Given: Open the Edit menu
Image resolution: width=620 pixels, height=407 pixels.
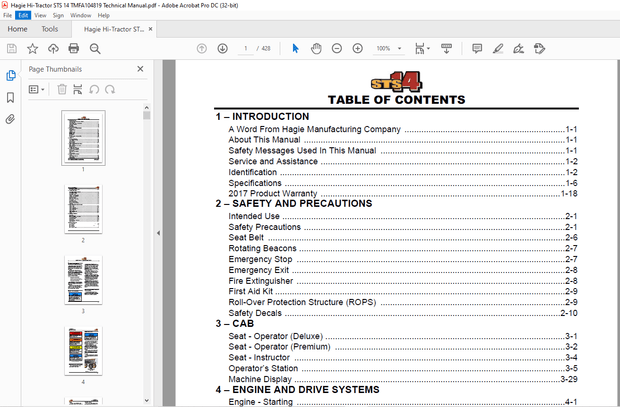Looking at the screenshot, I should 23,15.
